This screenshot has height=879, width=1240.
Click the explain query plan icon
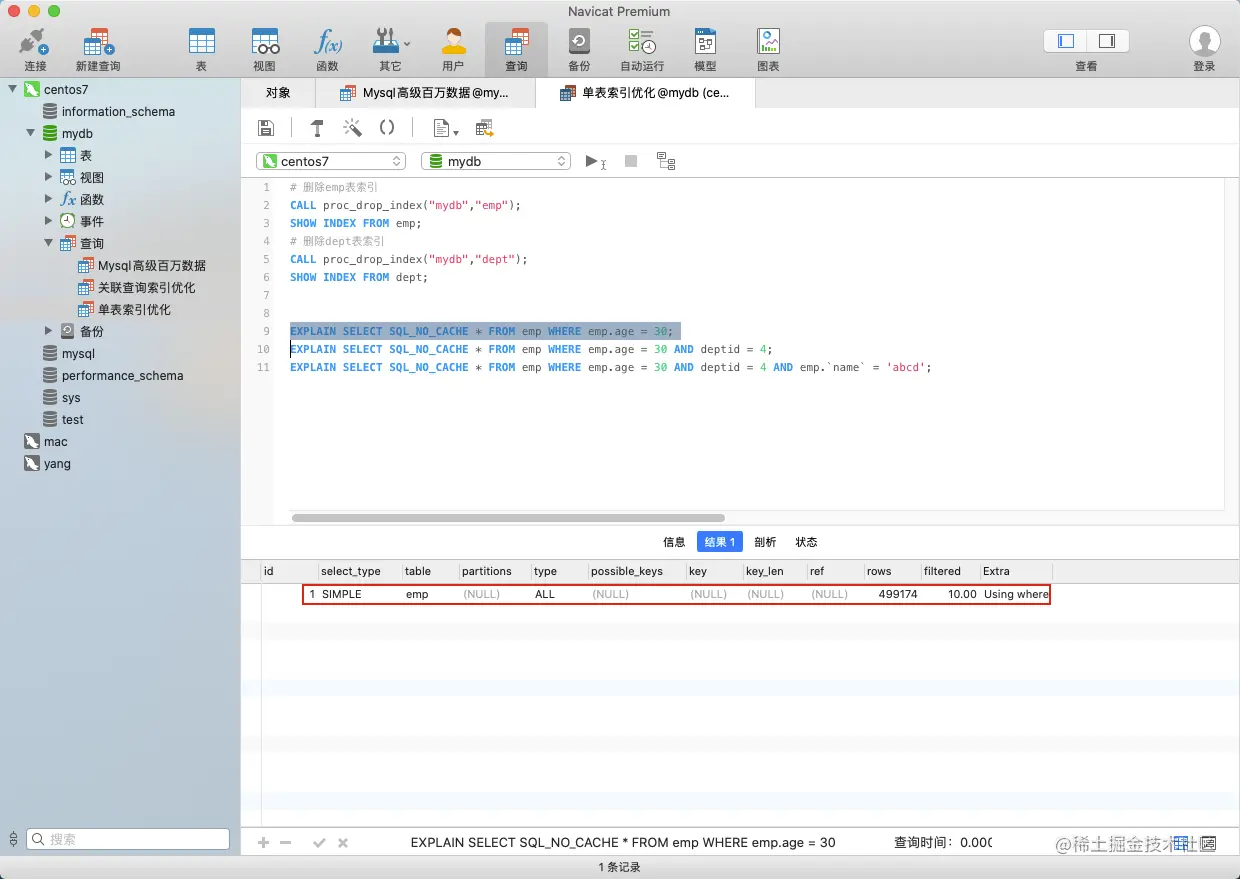click(x=666, y=161)
